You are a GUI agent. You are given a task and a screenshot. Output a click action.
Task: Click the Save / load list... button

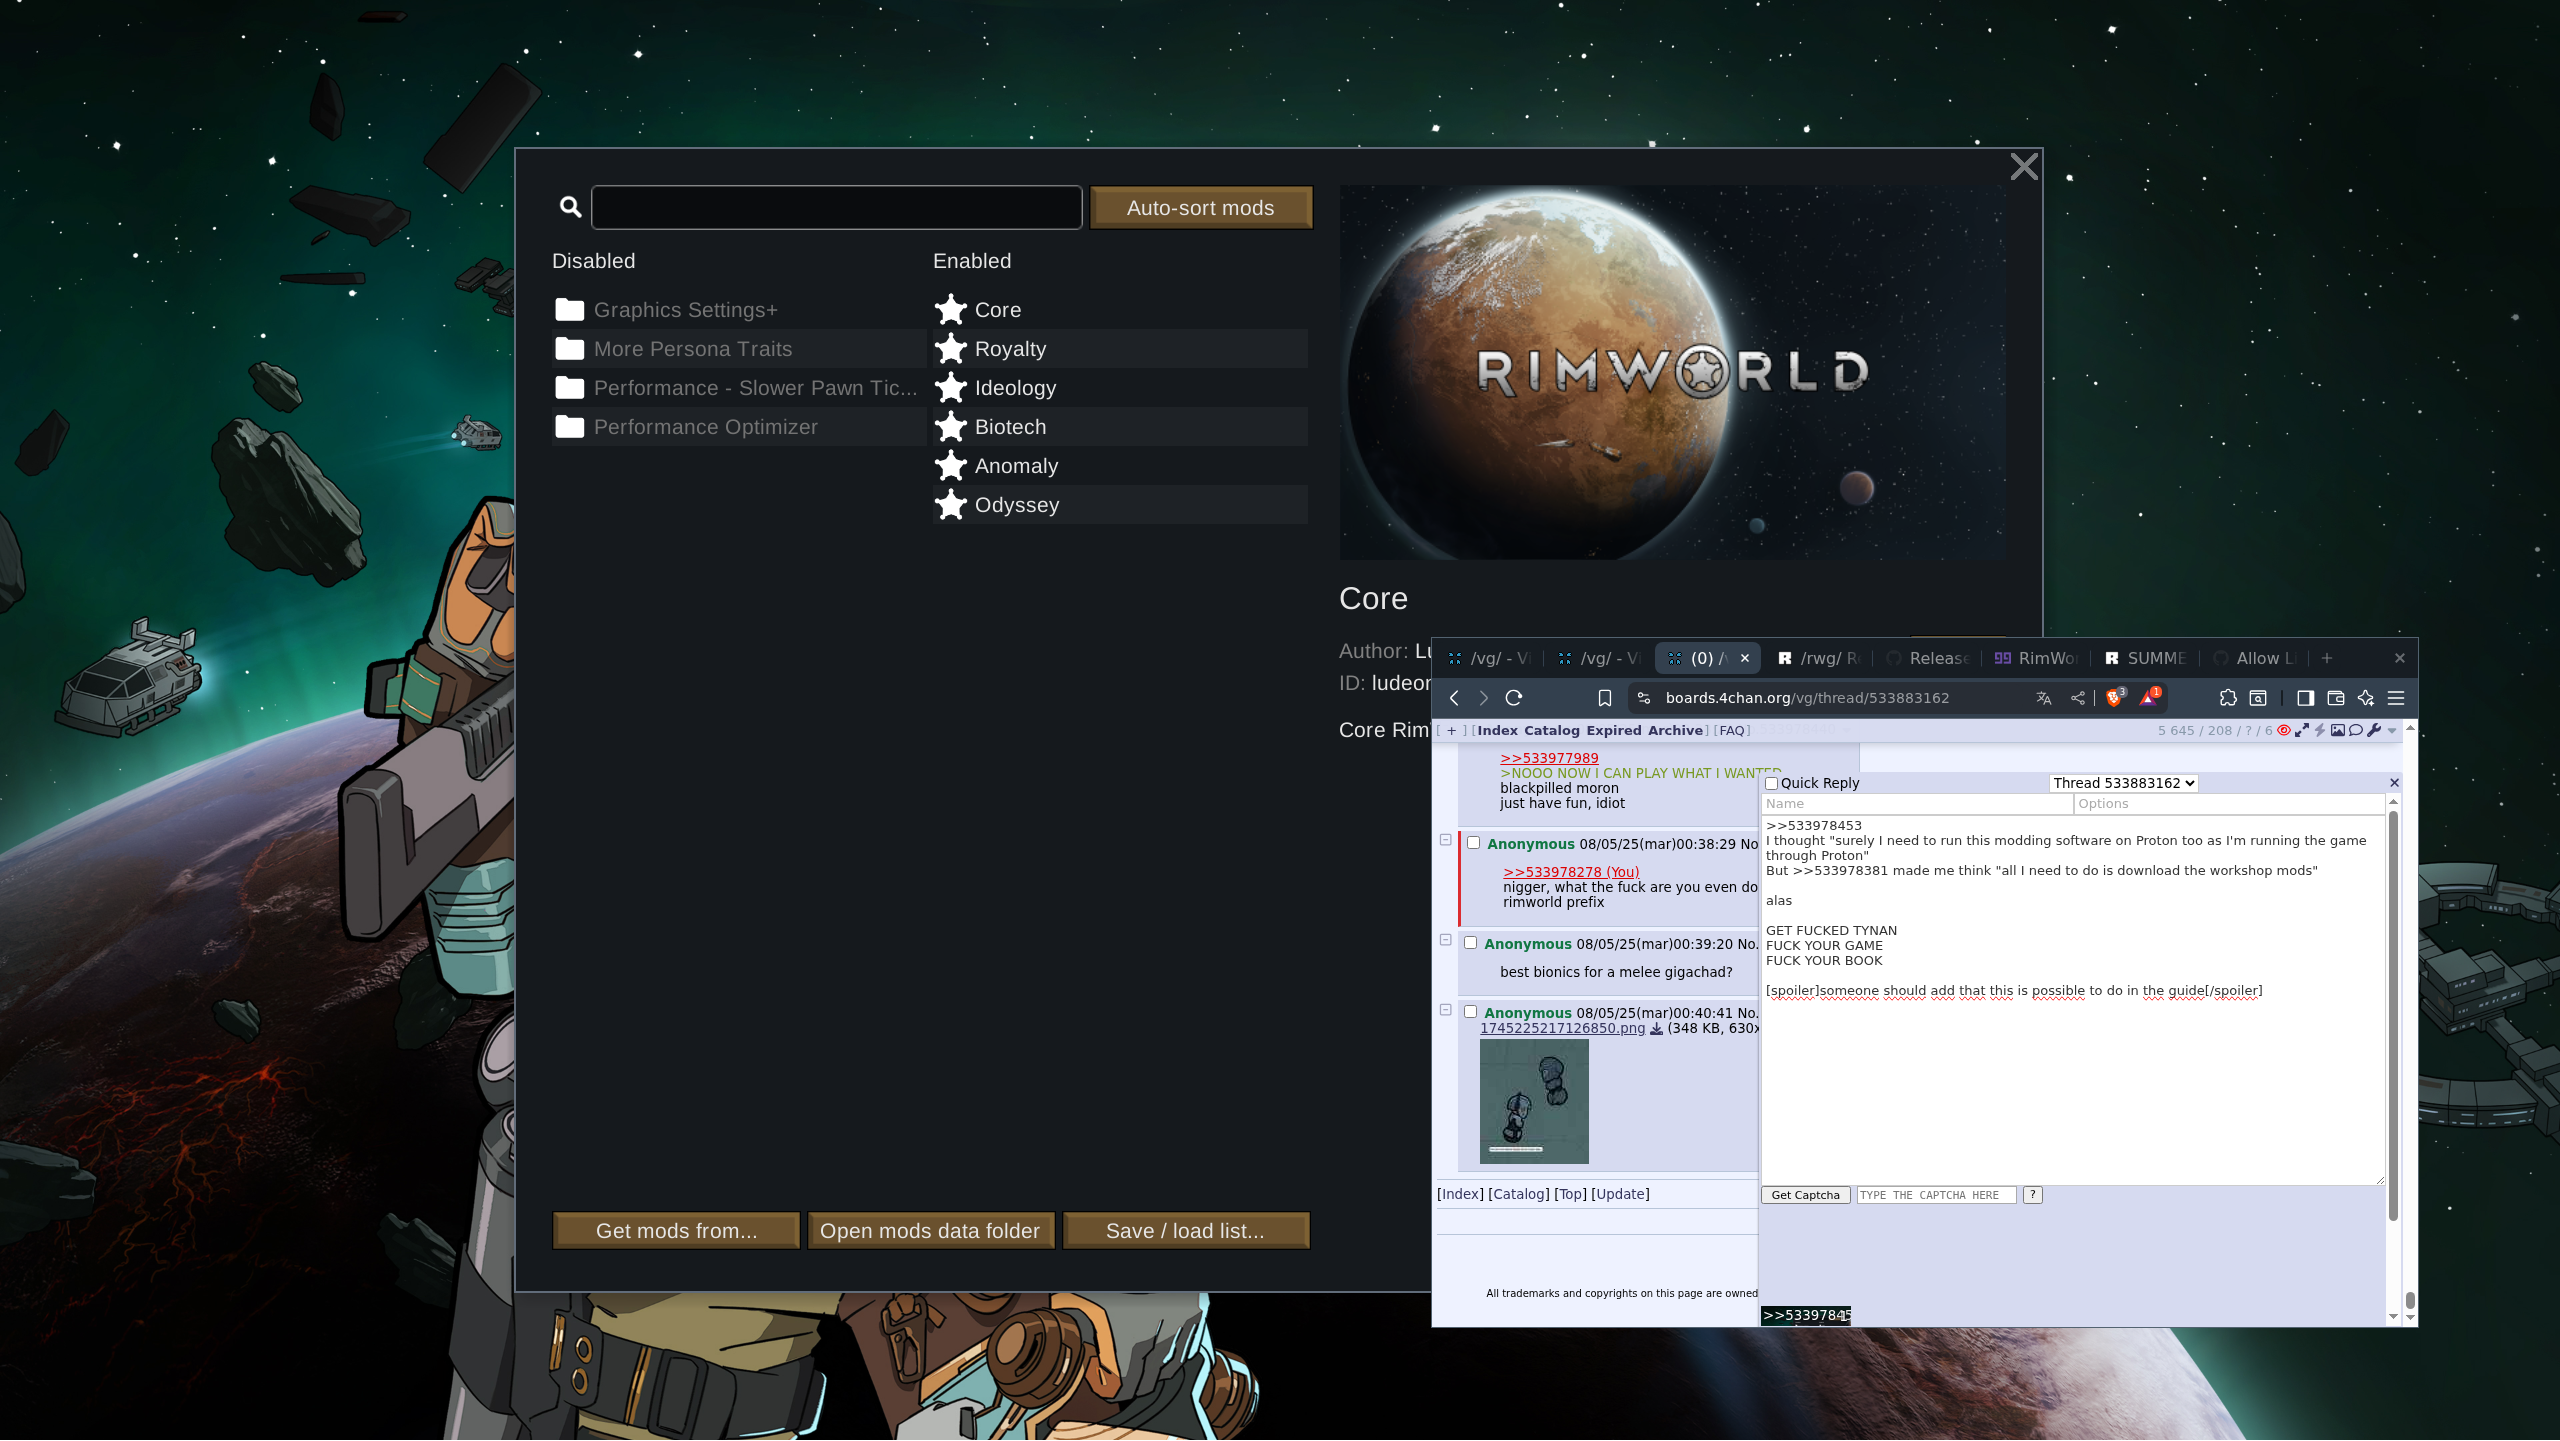(1185, 1230)
